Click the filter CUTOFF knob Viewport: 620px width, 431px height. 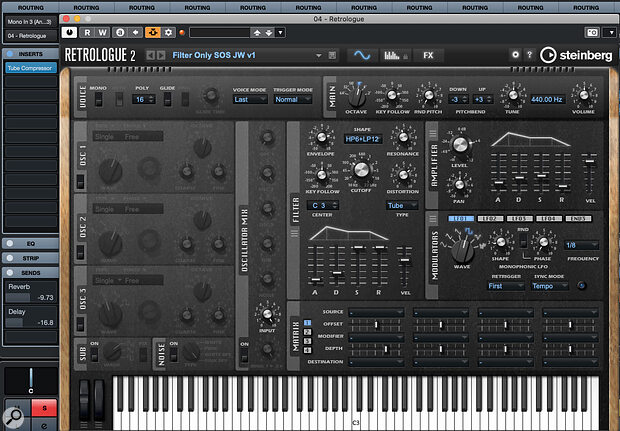point(361,170)
